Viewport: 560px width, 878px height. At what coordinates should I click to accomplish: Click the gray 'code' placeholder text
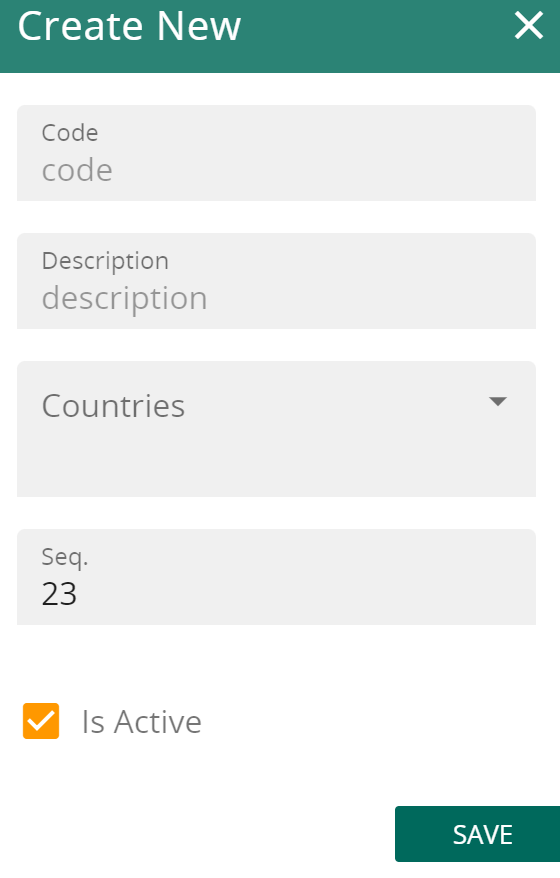(x=77, y=170)
